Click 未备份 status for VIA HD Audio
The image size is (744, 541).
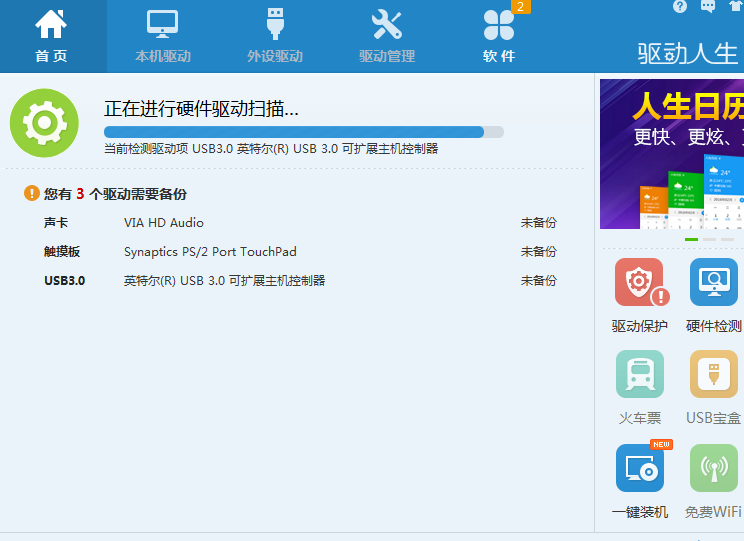click(x=539, y=223)
